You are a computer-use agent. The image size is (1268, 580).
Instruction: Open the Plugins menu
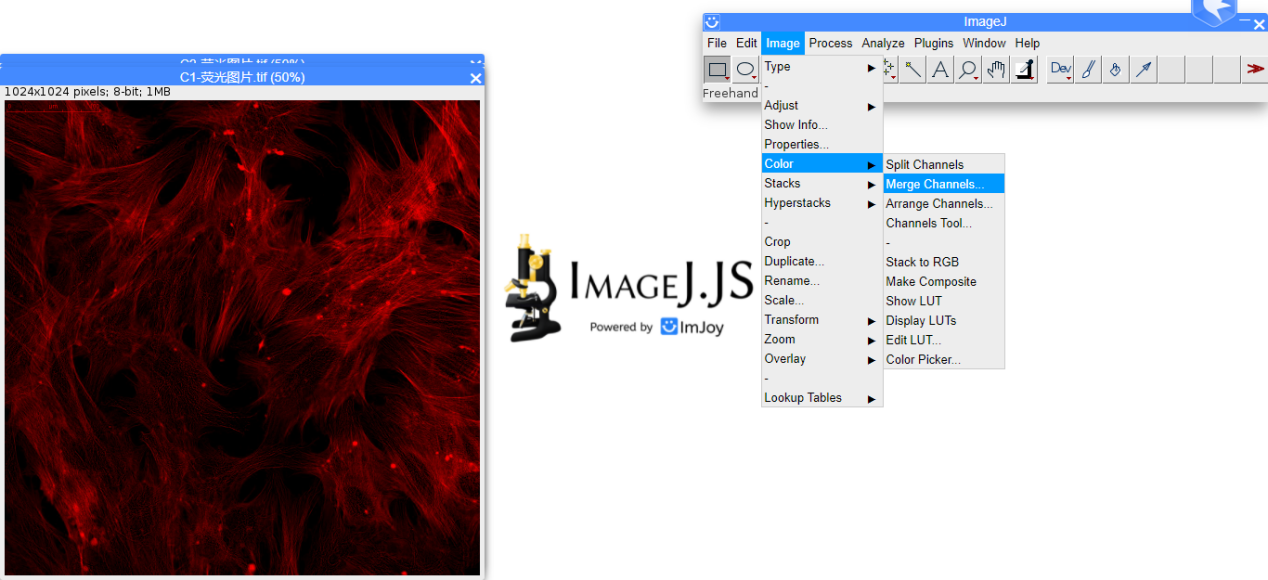click(933, 43)
